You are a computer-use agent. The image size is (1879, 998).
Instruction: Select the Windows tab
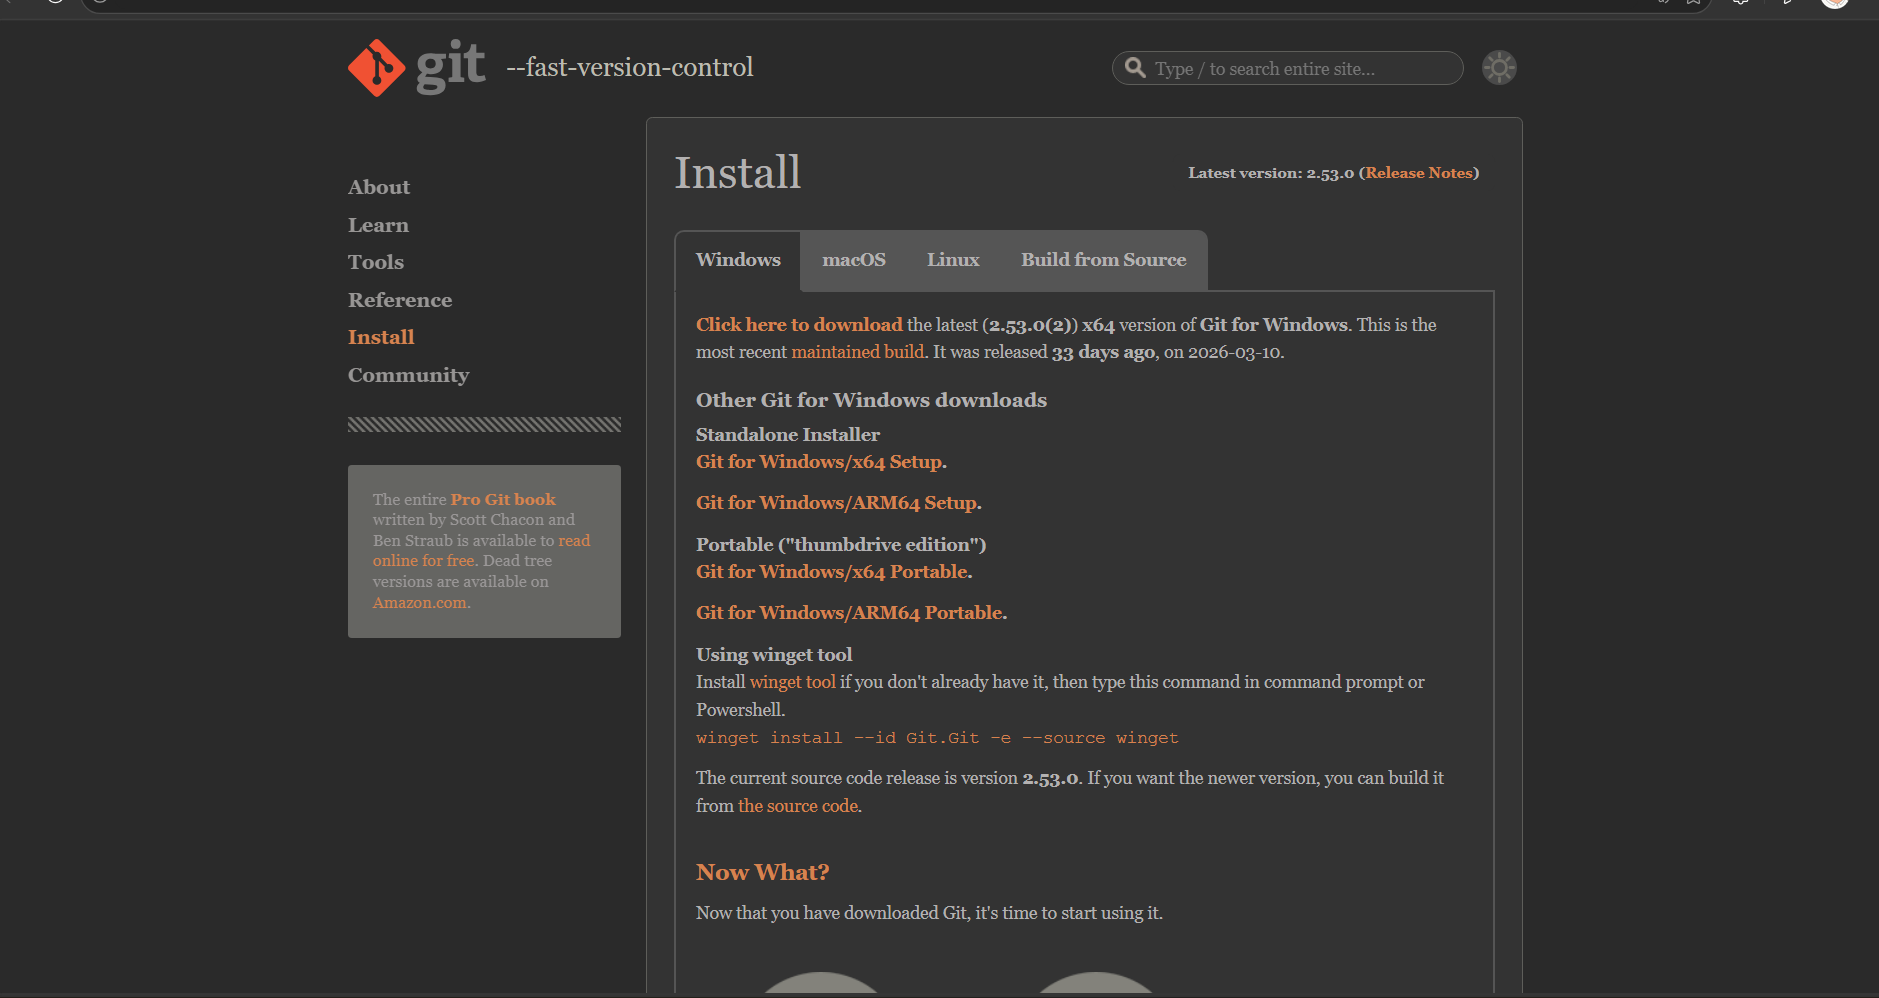[x=738, y=260]
